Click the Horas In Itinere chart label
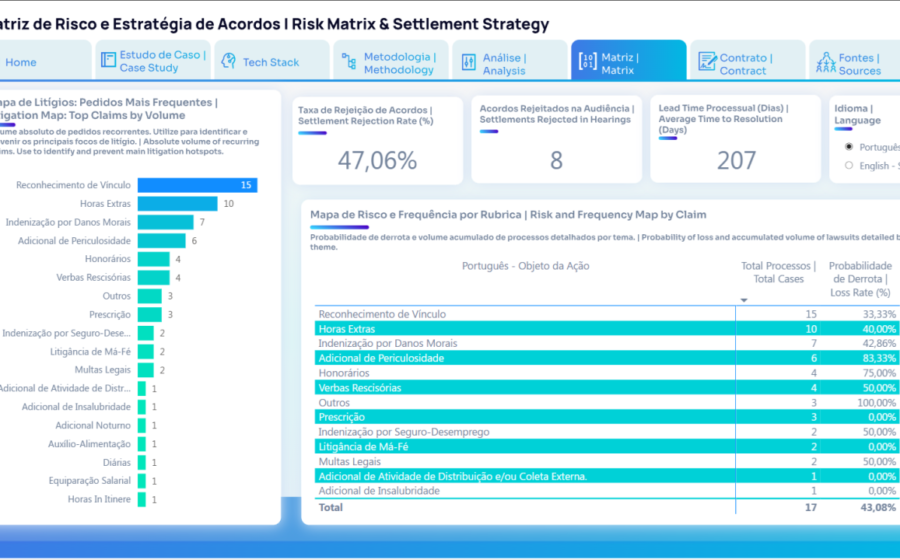 (99, 499)
